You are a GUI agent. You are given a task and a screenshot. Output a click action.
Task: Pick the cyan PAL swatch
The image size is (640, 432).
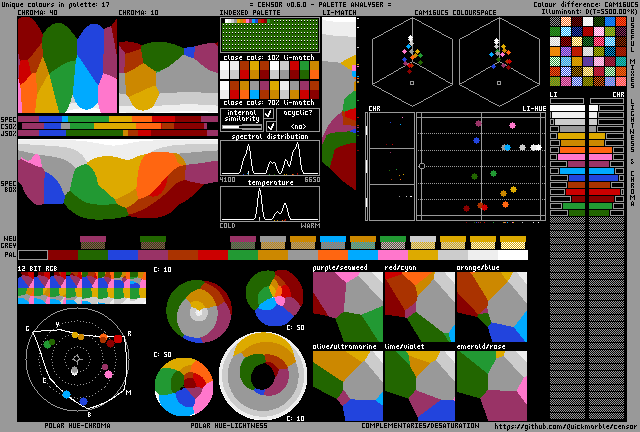[363, 255]
